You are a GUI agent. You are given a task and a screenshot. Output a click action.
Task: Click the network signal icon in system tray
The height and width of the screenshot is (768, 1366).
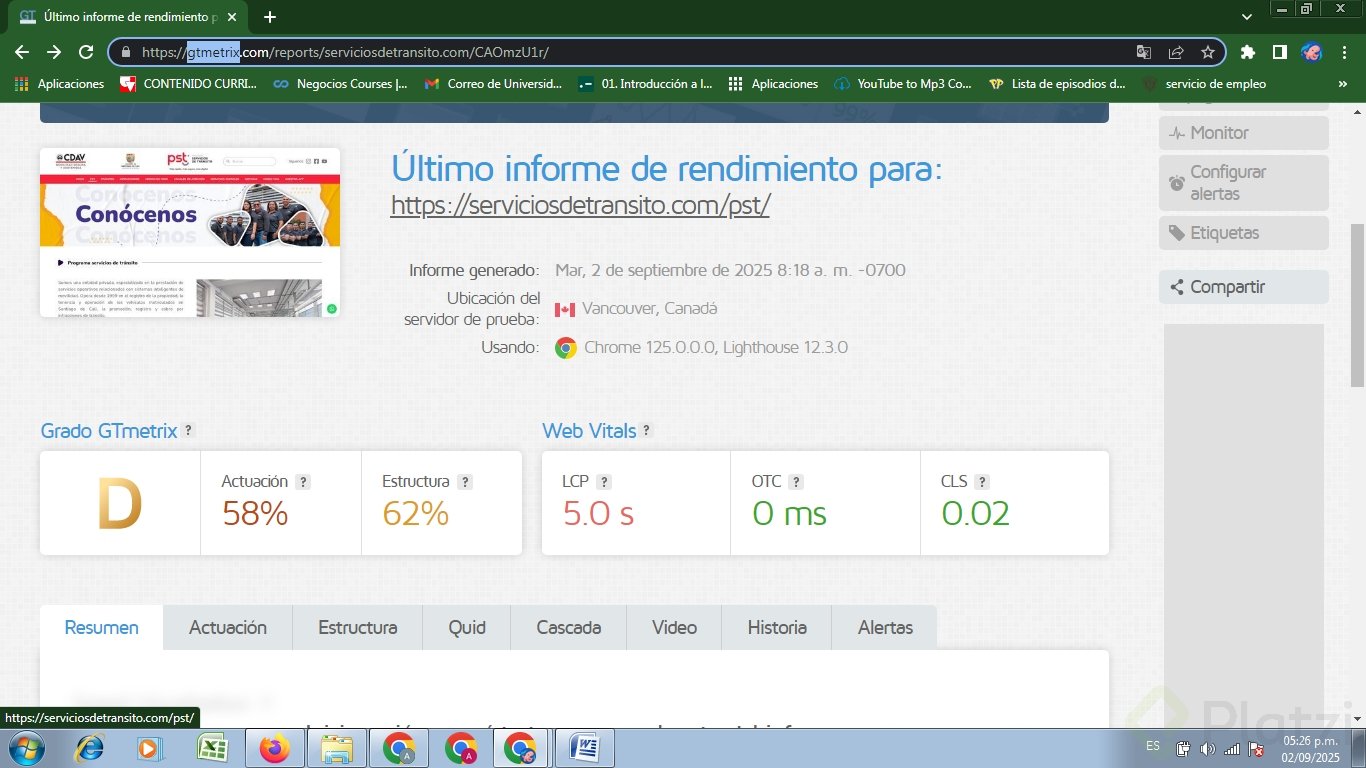pyautogui.click(x=1232, y=749)
